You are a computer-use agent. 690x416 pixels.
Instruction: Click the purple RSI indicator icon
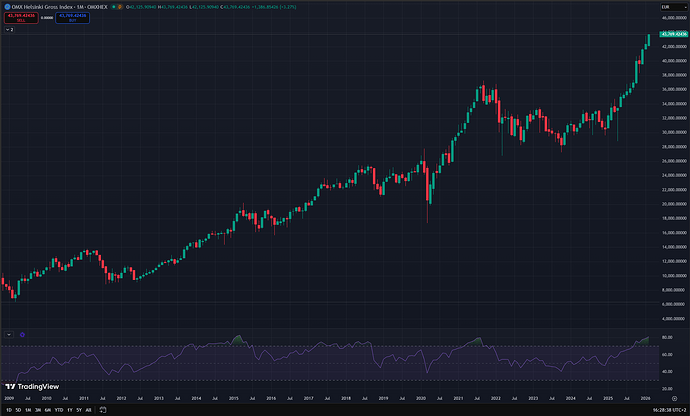coord(22,335)
